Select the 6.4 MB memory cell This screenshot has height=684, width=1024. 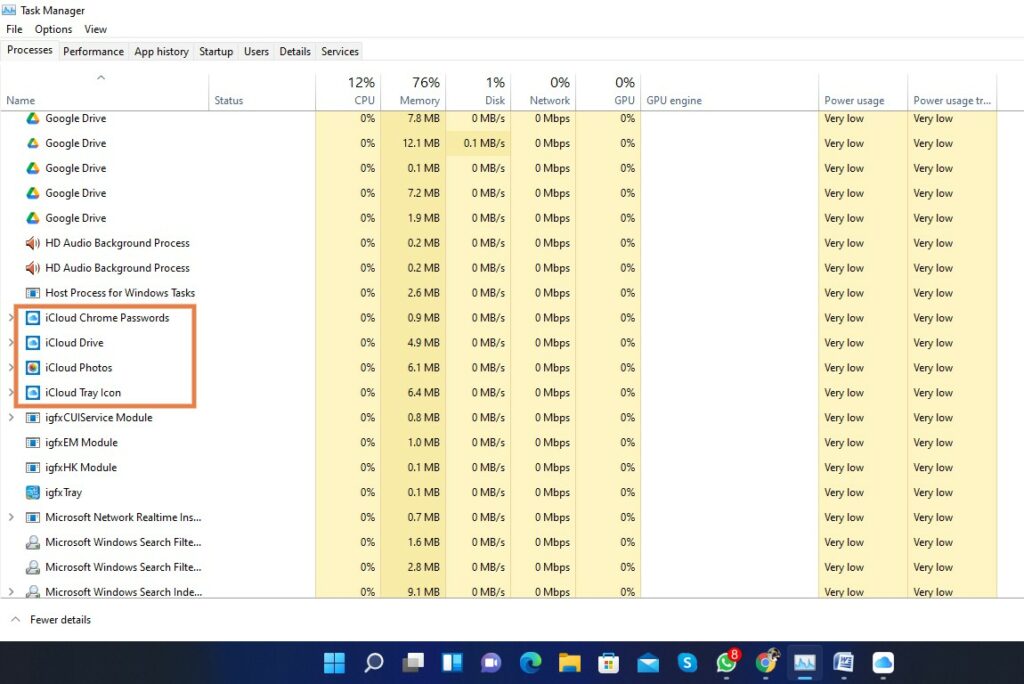pos(413,393)
